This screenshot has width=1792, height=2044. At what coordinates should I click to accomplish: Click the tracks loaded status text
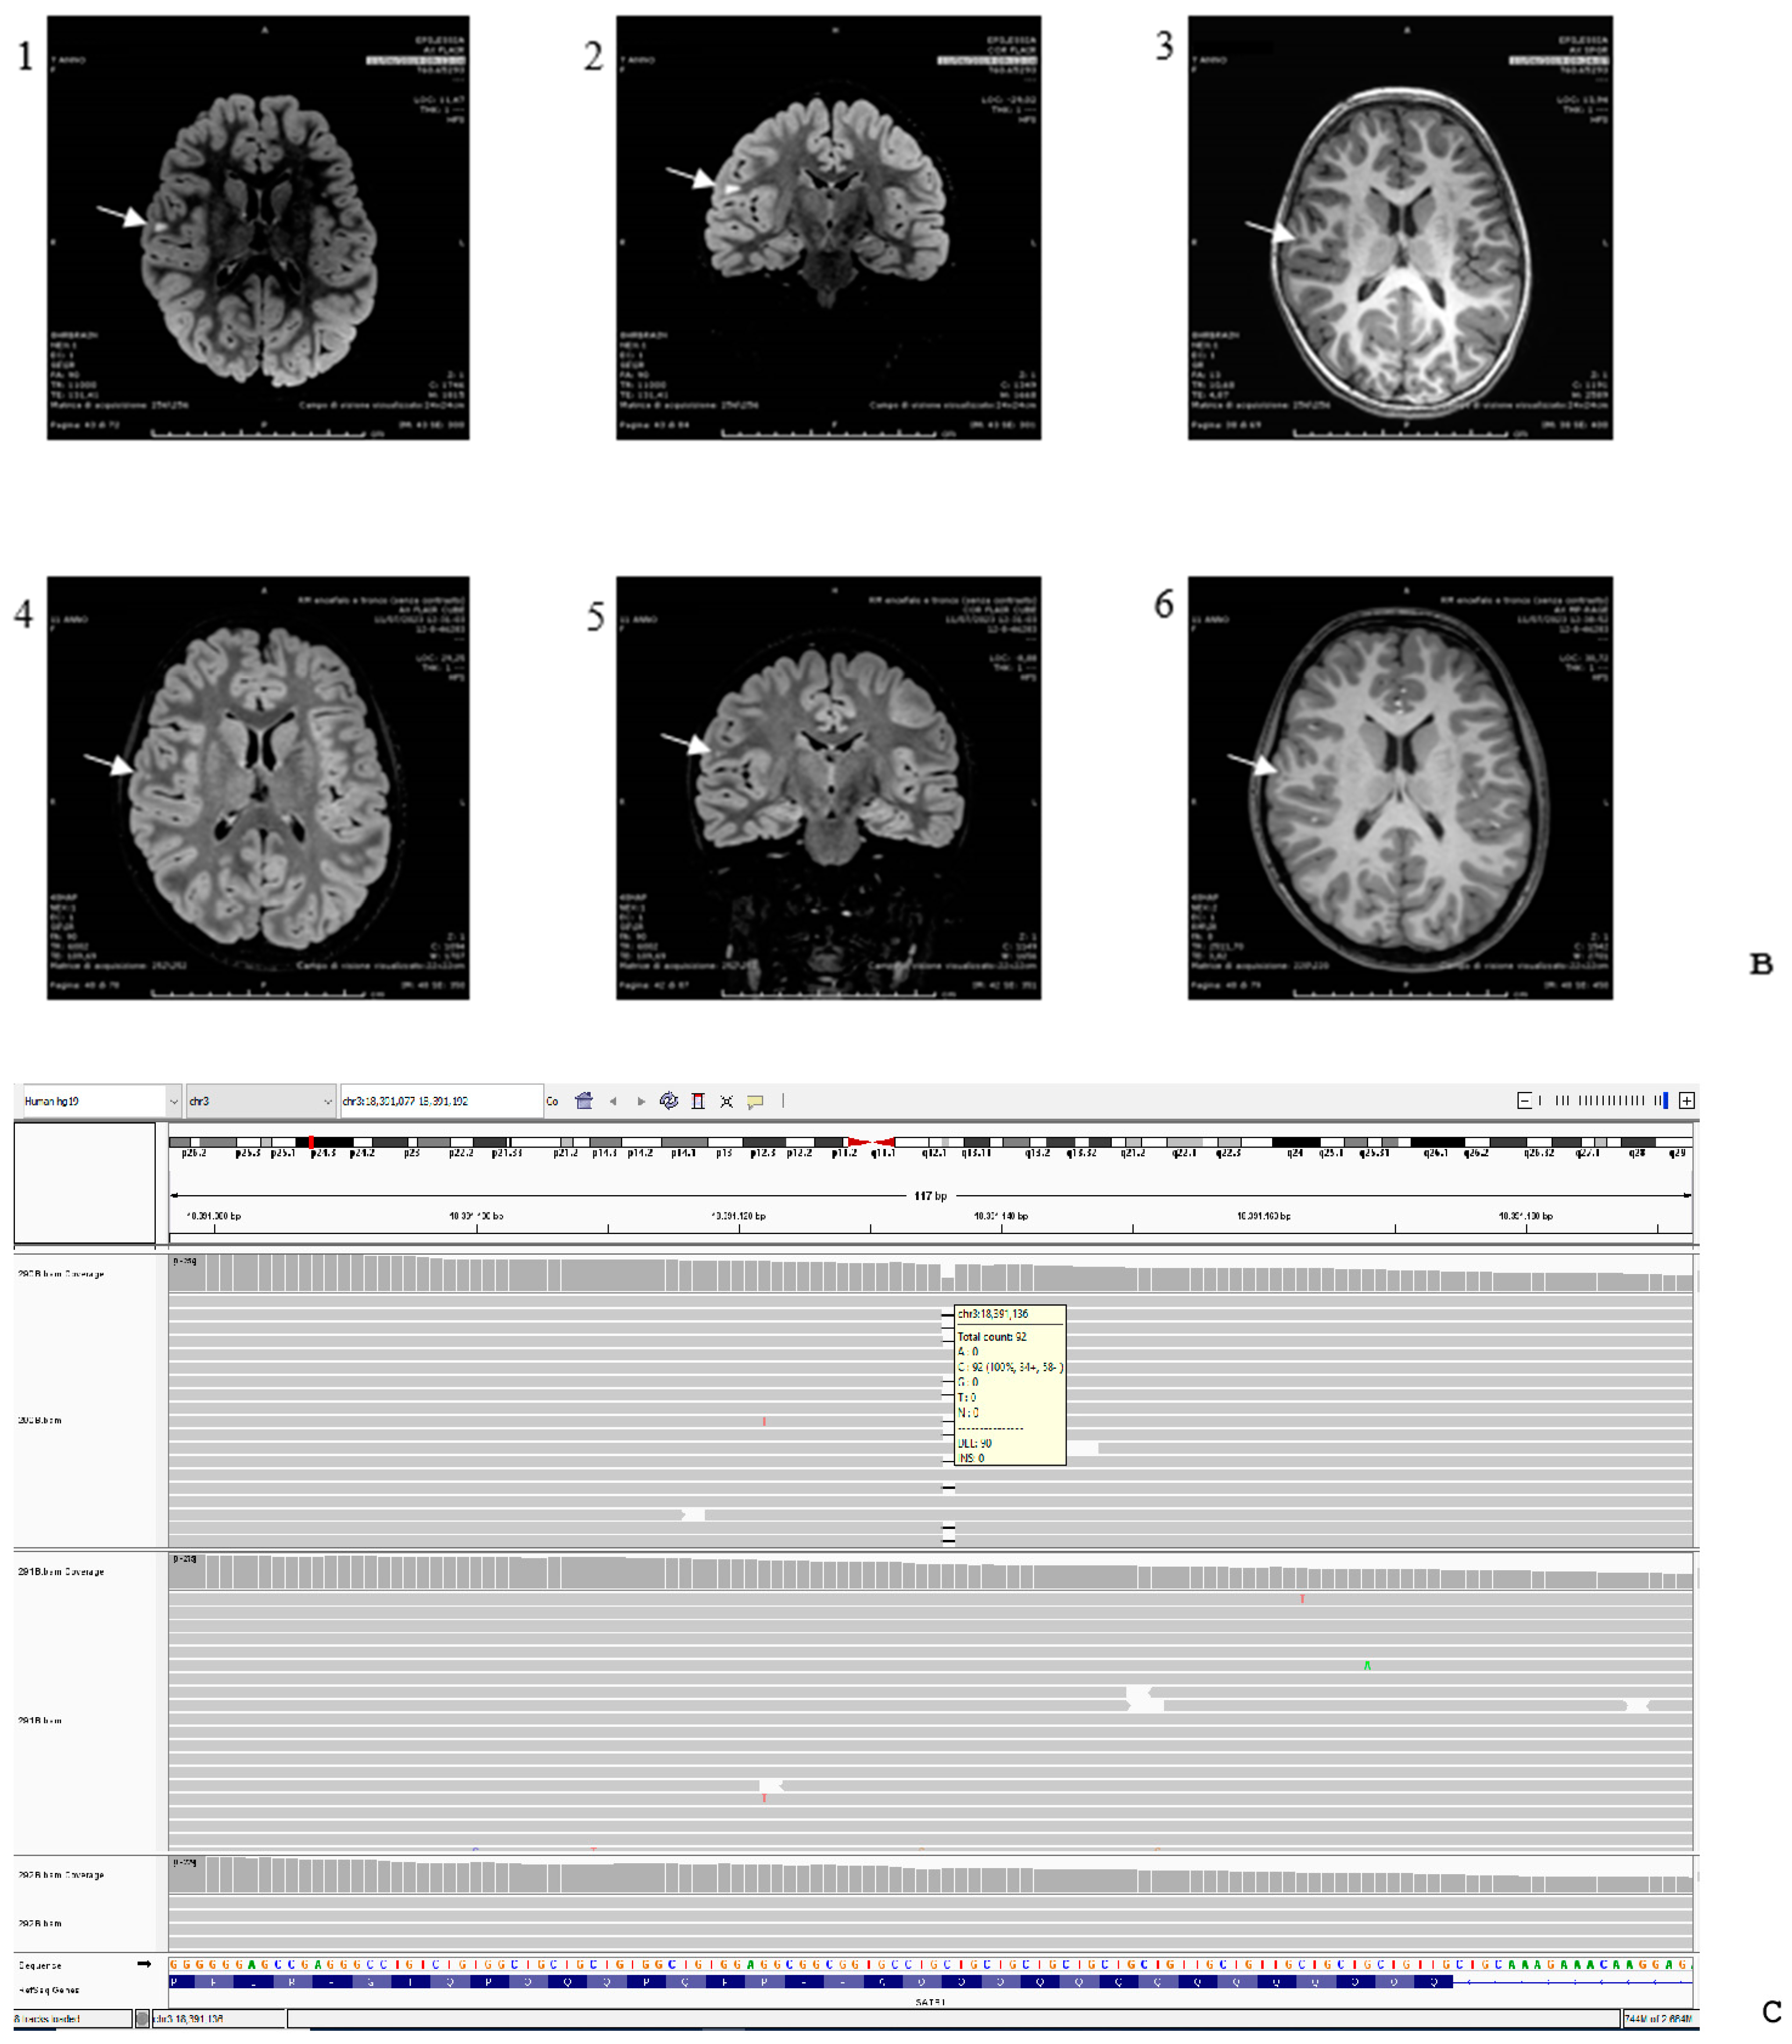click(x=48, y=2019)
